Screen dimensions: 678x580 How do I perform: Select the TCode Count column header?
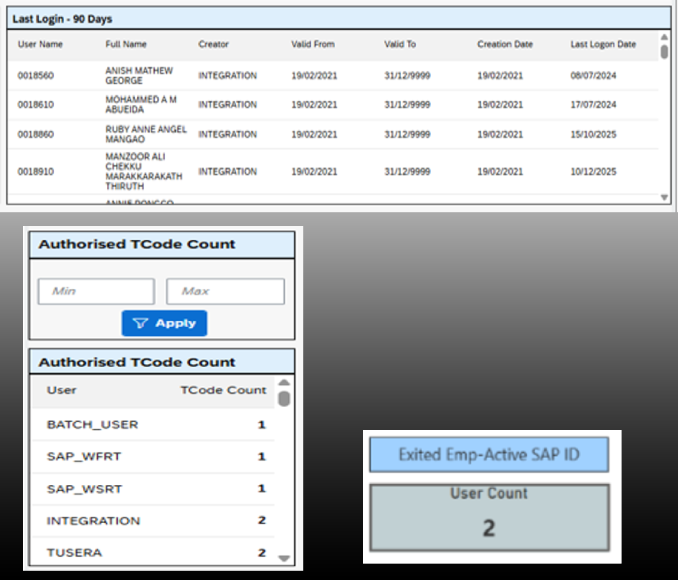click(223, 390)
